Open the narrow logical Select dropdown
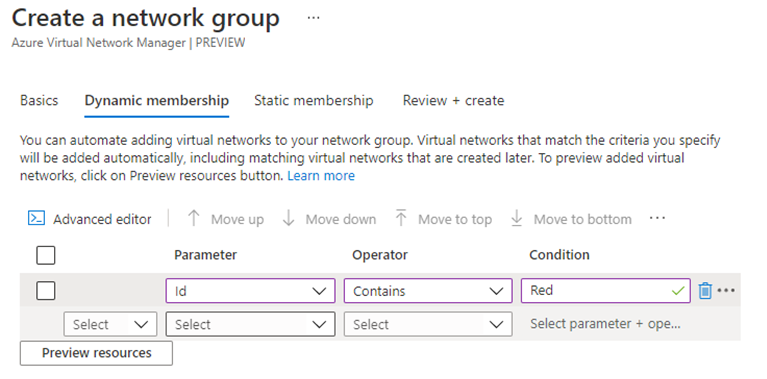767x379 pixels. 110,324
